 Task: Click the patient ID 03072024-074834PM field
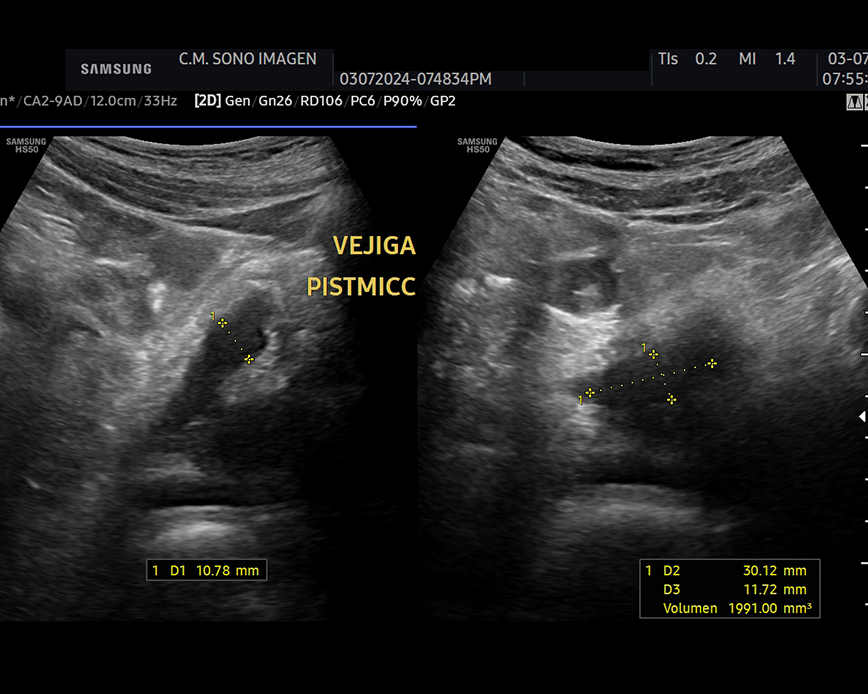(415, 79)
